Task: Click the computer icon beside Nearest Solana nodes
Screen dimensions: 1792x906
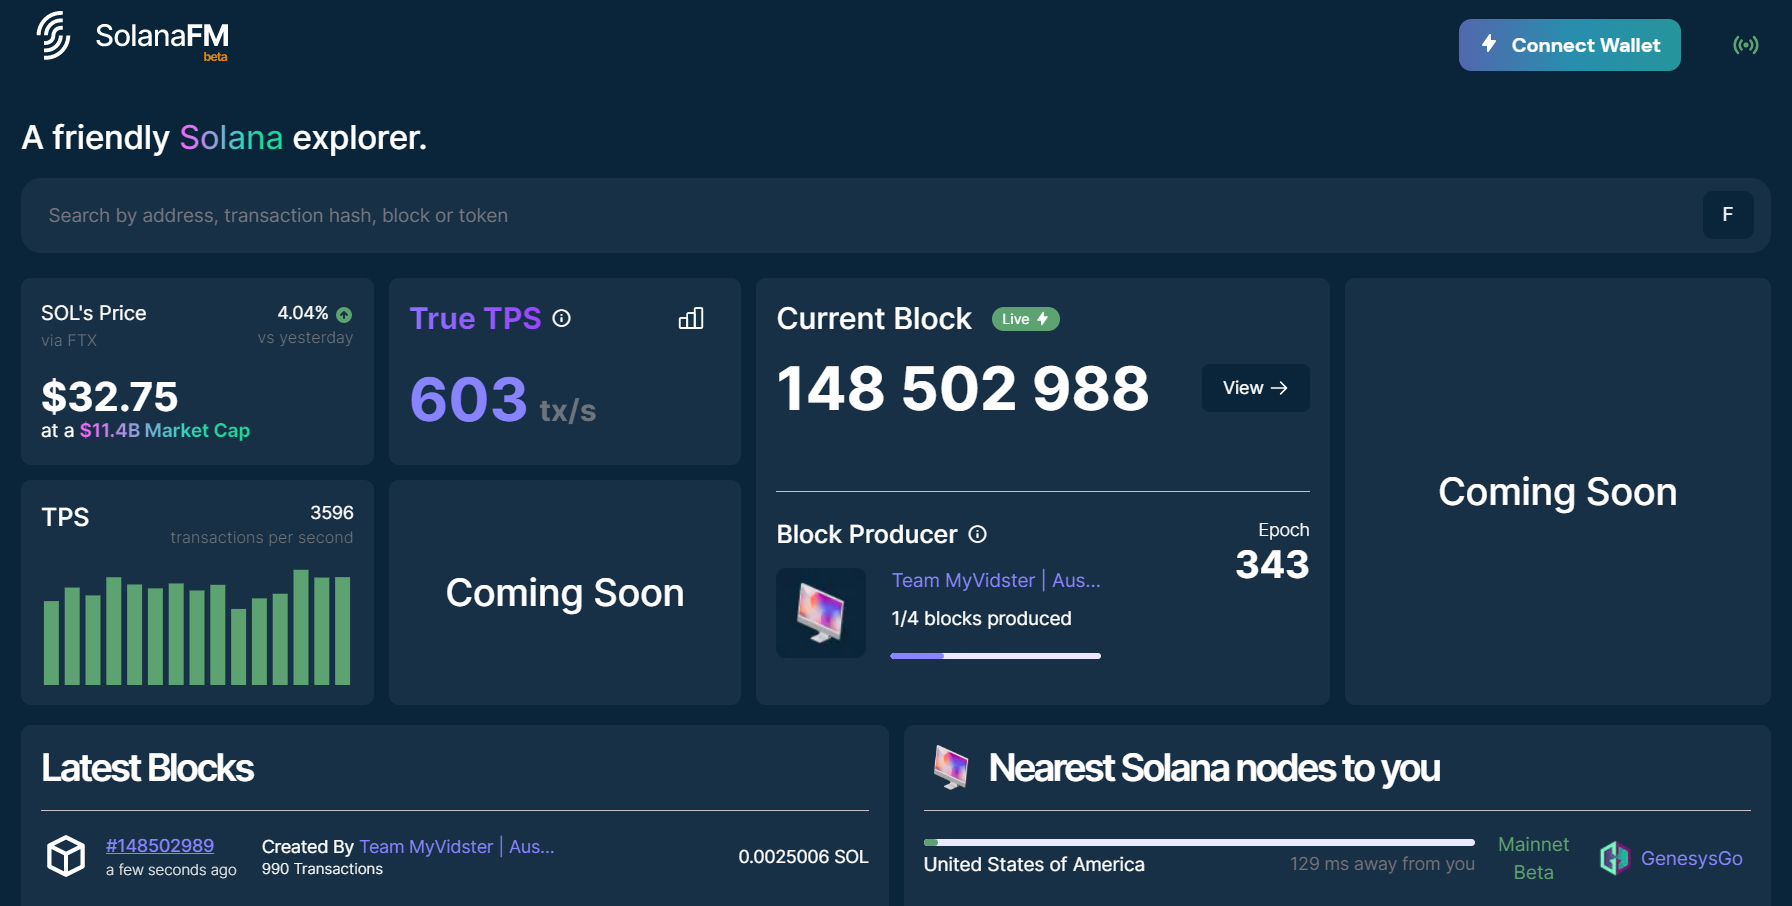Action: (951, 767)
